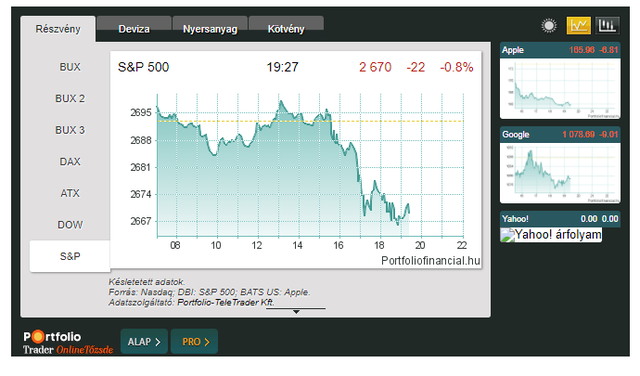Screen dimensions: 640x376
Task: Click the PRO button
Action: 194,342
